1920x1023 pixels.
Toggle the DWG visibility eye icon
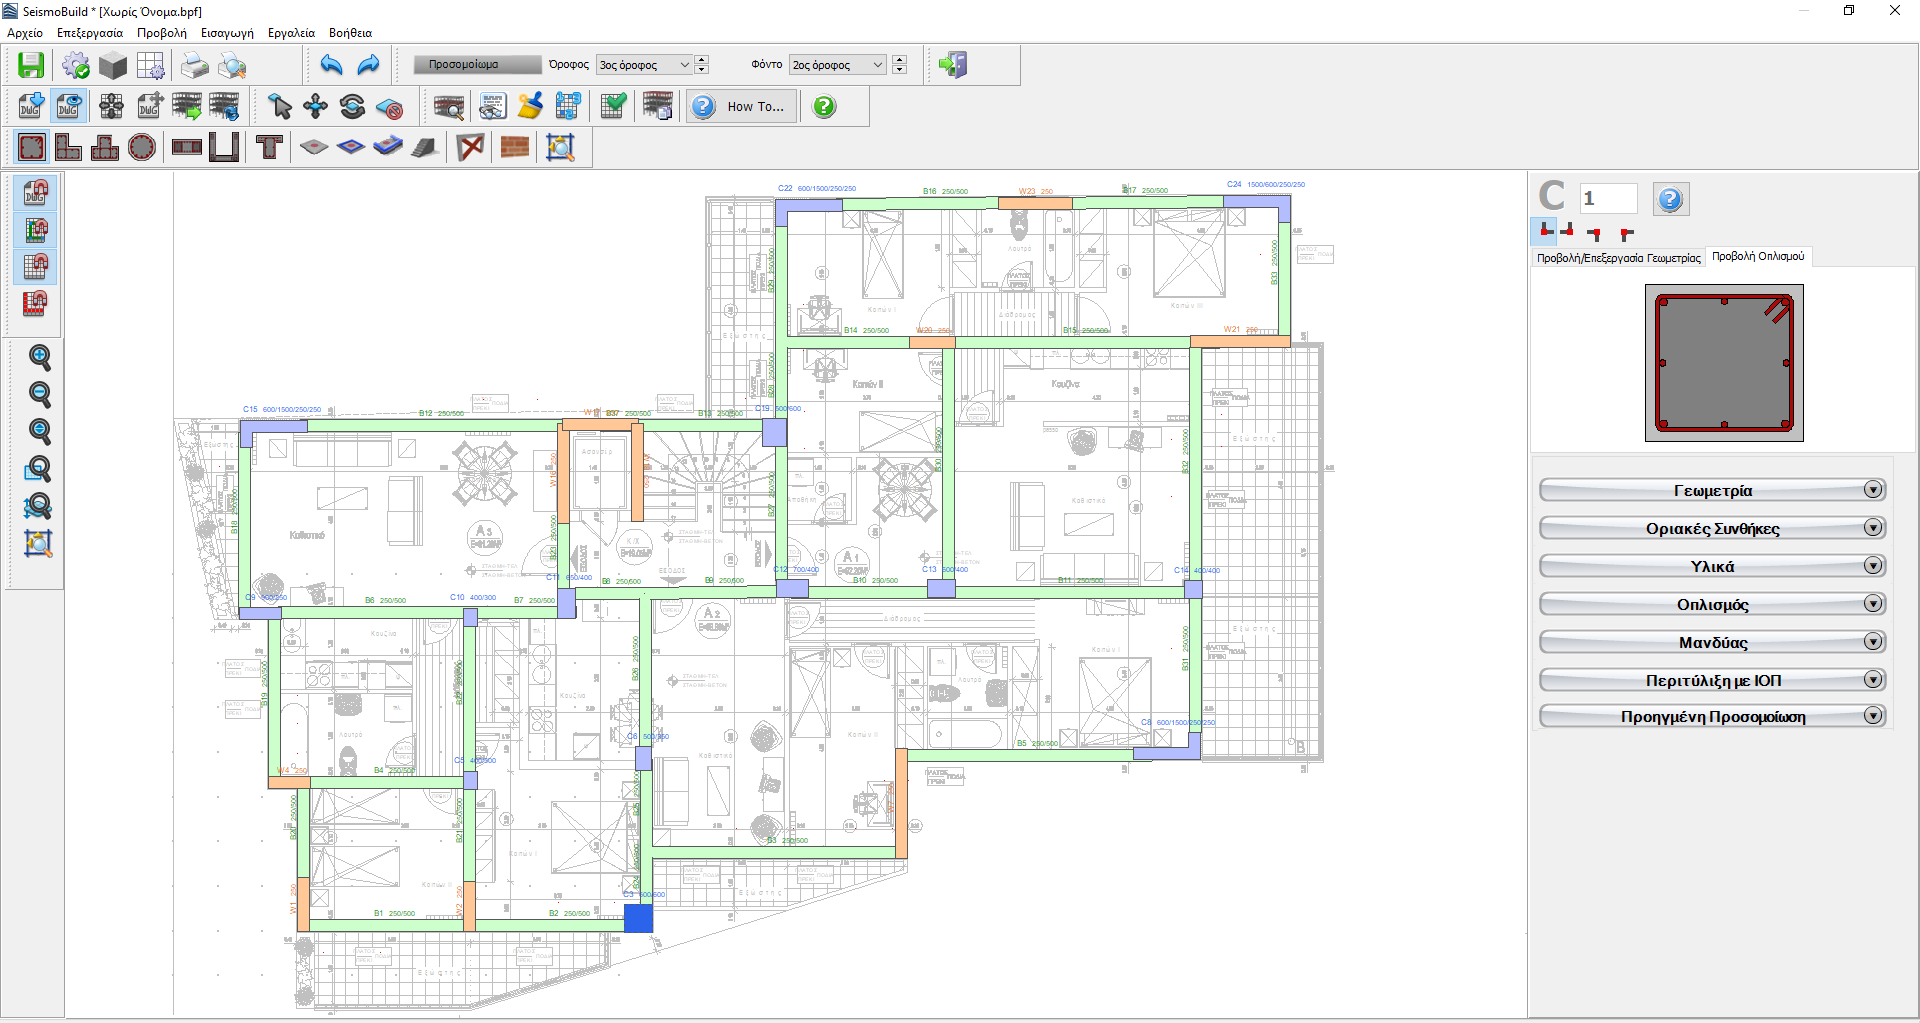69,106
